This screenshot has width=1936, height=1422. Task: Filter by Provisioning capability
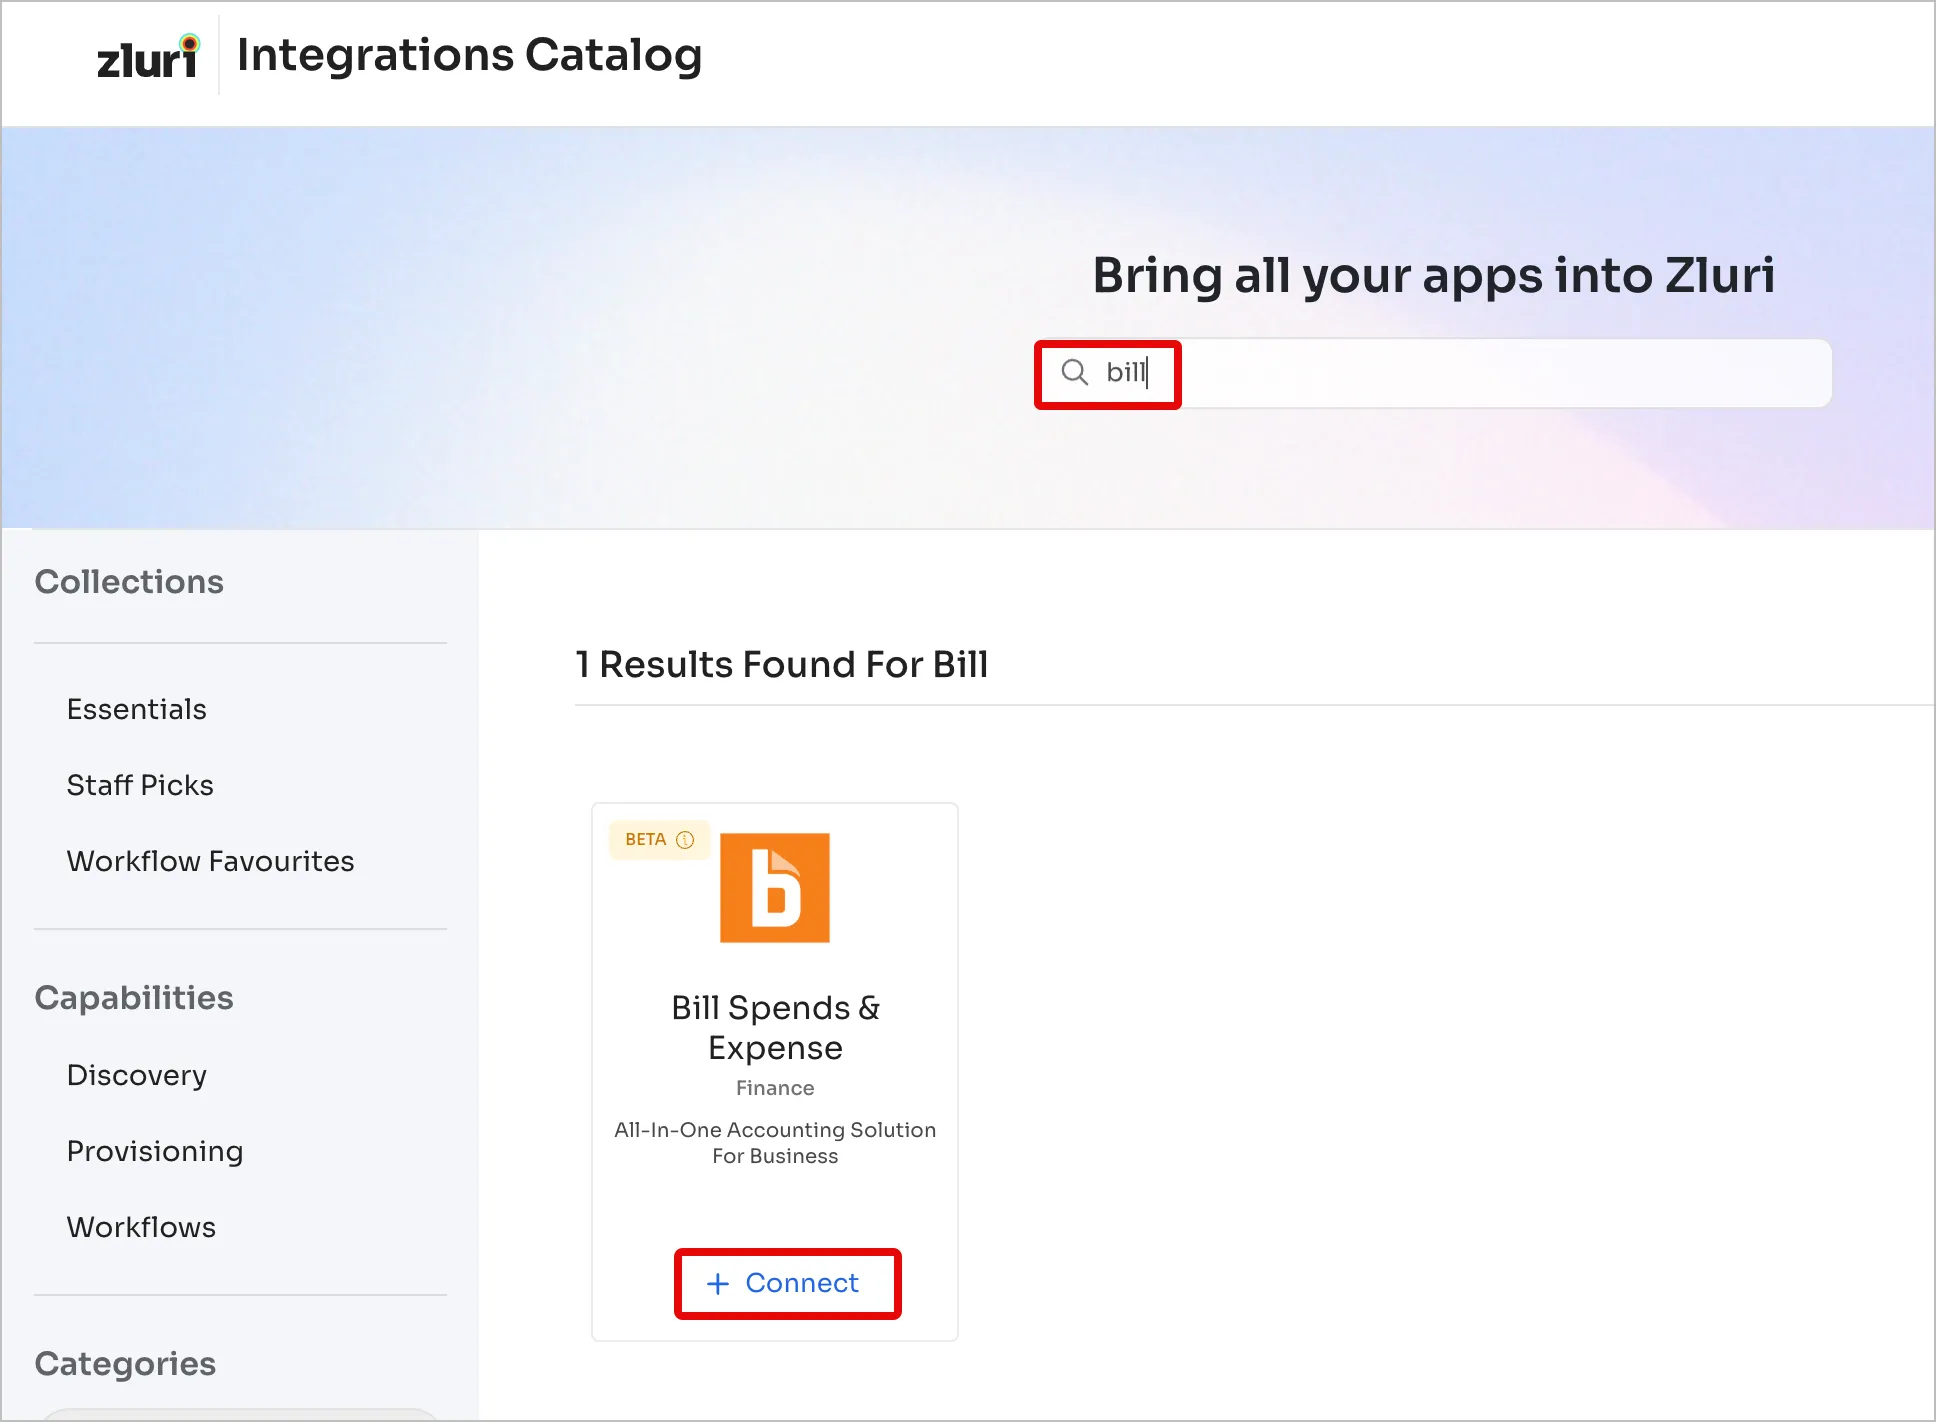point(155,1151)
